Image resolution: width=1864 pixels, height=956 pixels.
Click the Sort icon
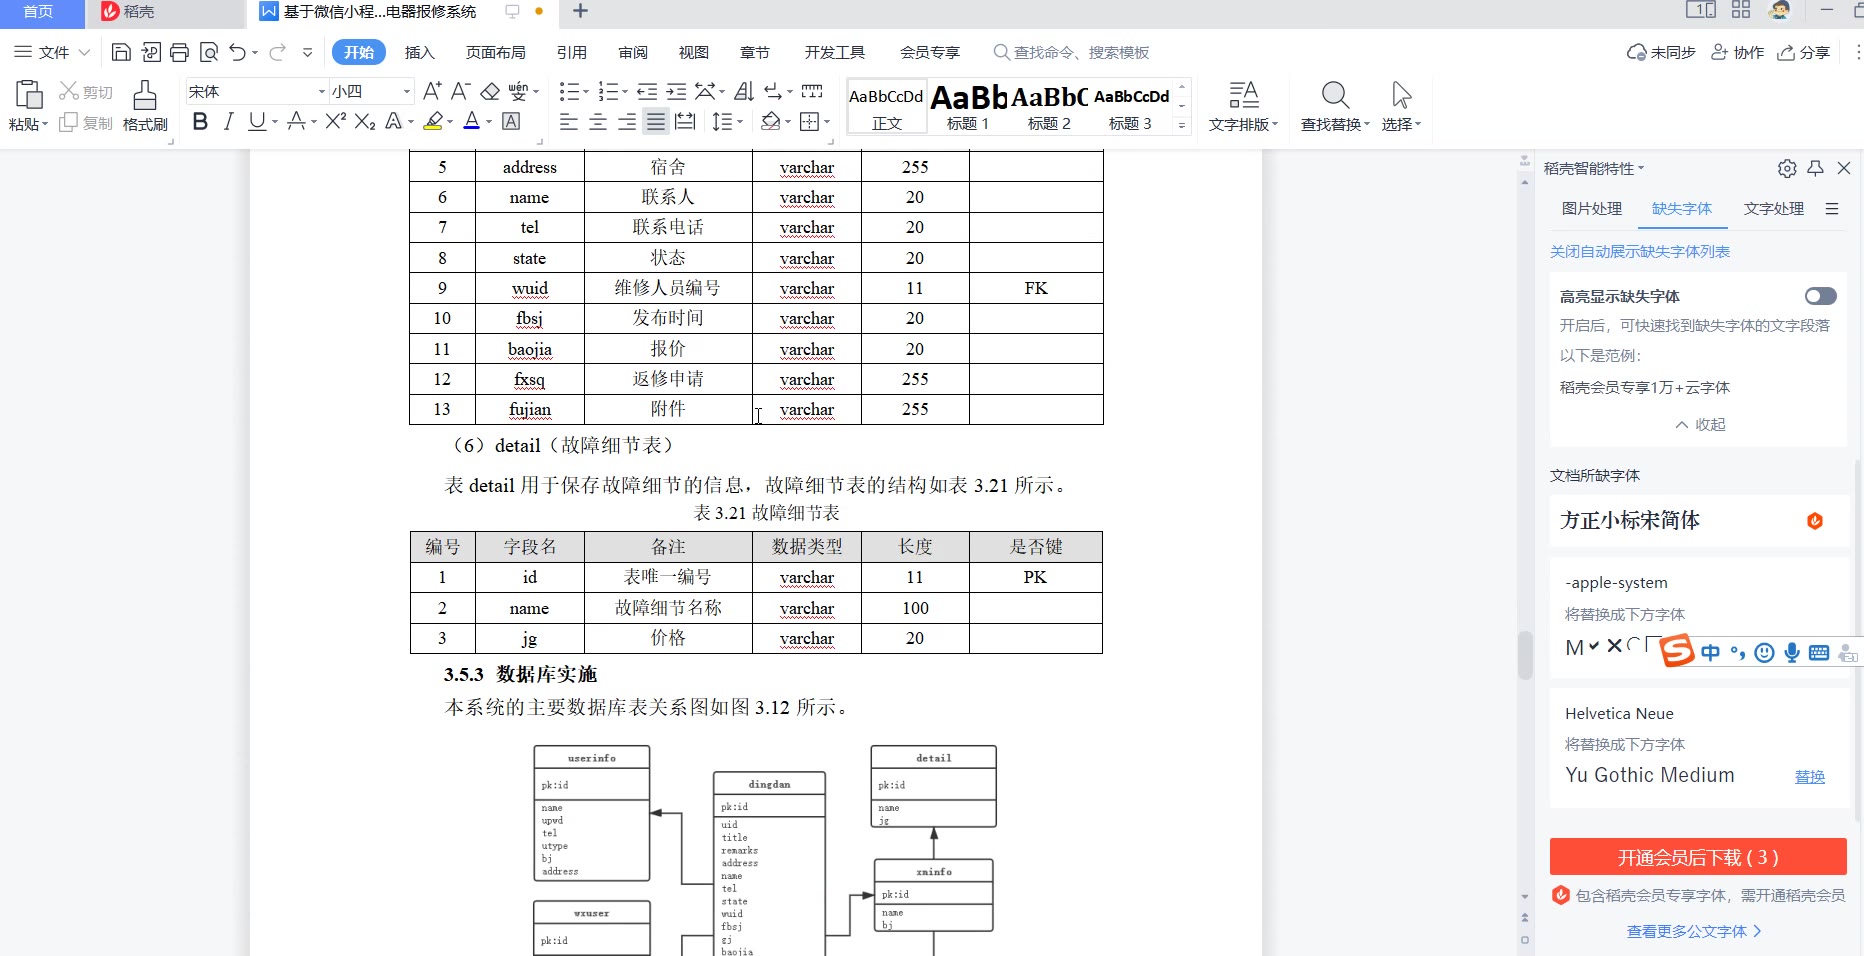tap(743, 91)
